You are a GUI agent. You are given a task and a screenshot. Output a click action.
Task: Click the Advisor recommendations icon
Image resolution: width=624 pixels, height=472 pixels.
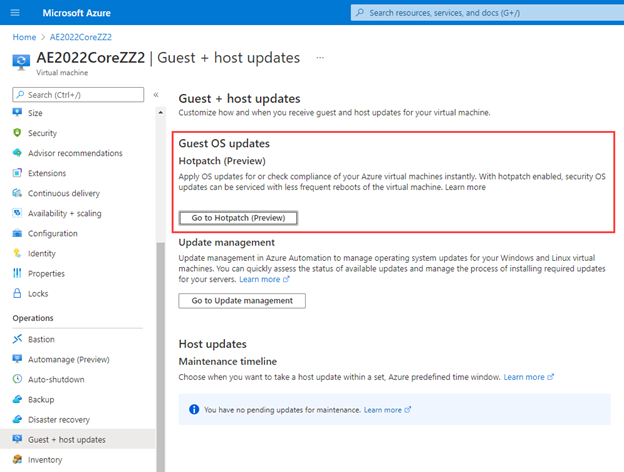pos(18,153)
